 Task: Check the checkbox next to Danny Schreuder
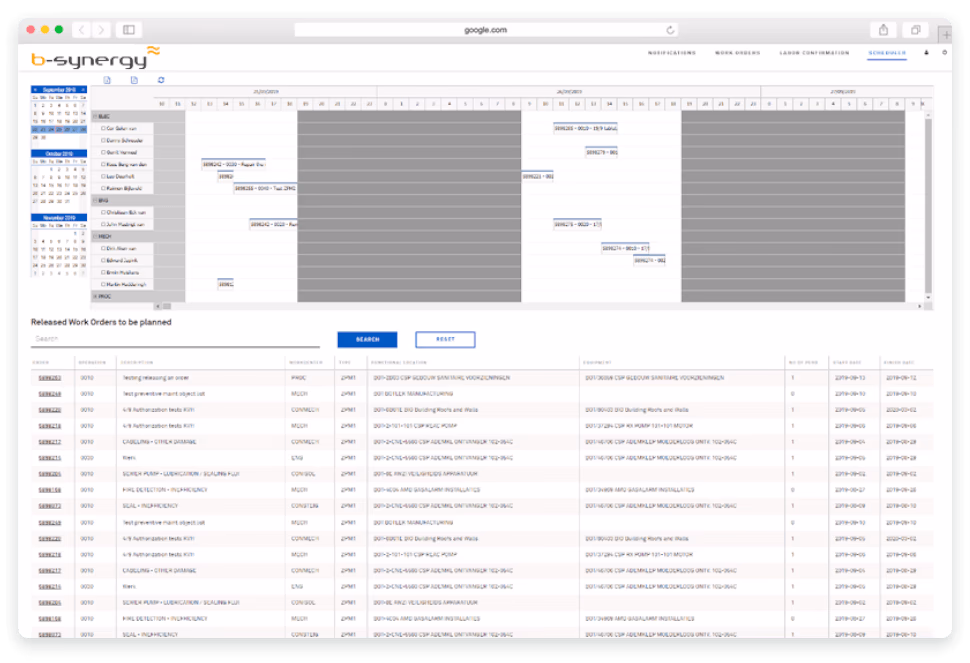click(102, 141)
